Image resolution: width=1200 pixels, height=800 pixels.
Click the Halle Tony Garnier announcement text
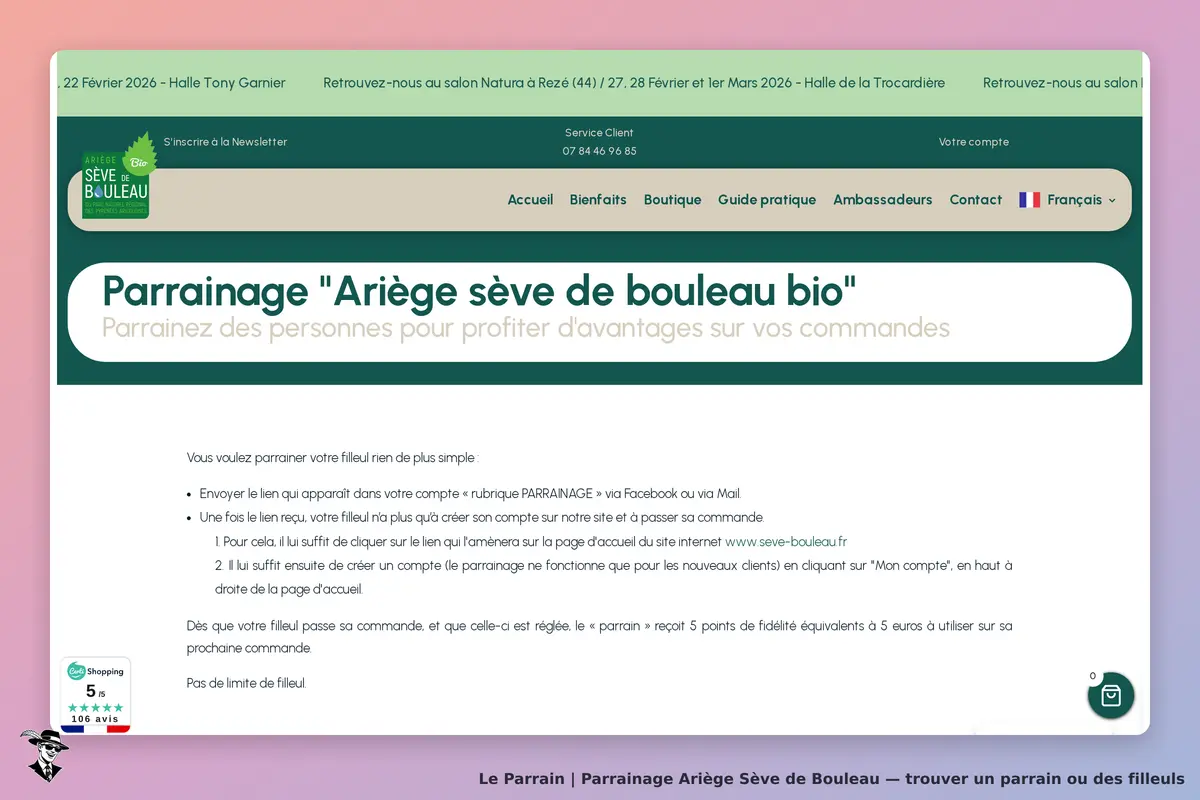pyautogui.click(x=172, y=83)
